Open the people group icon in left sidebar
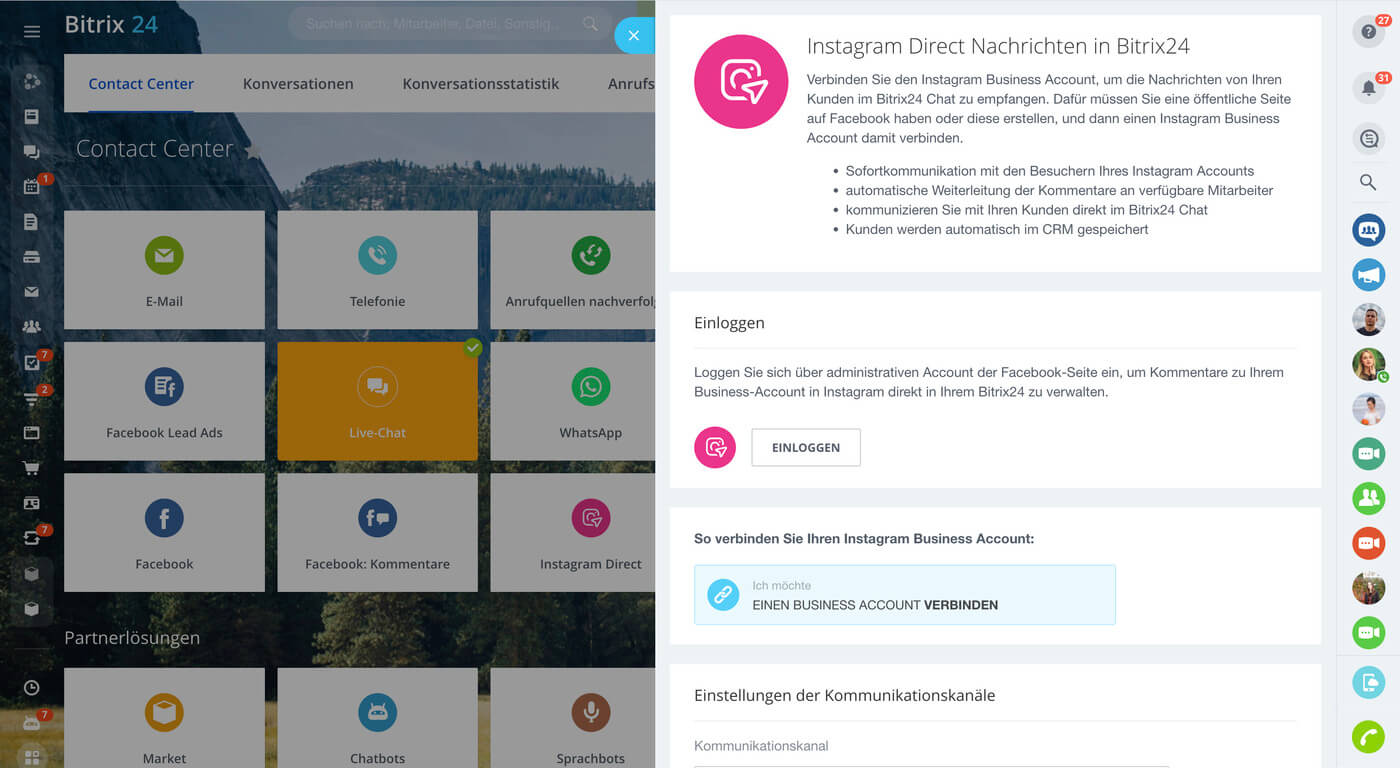Screen dimensions: 1400x768 31,327
